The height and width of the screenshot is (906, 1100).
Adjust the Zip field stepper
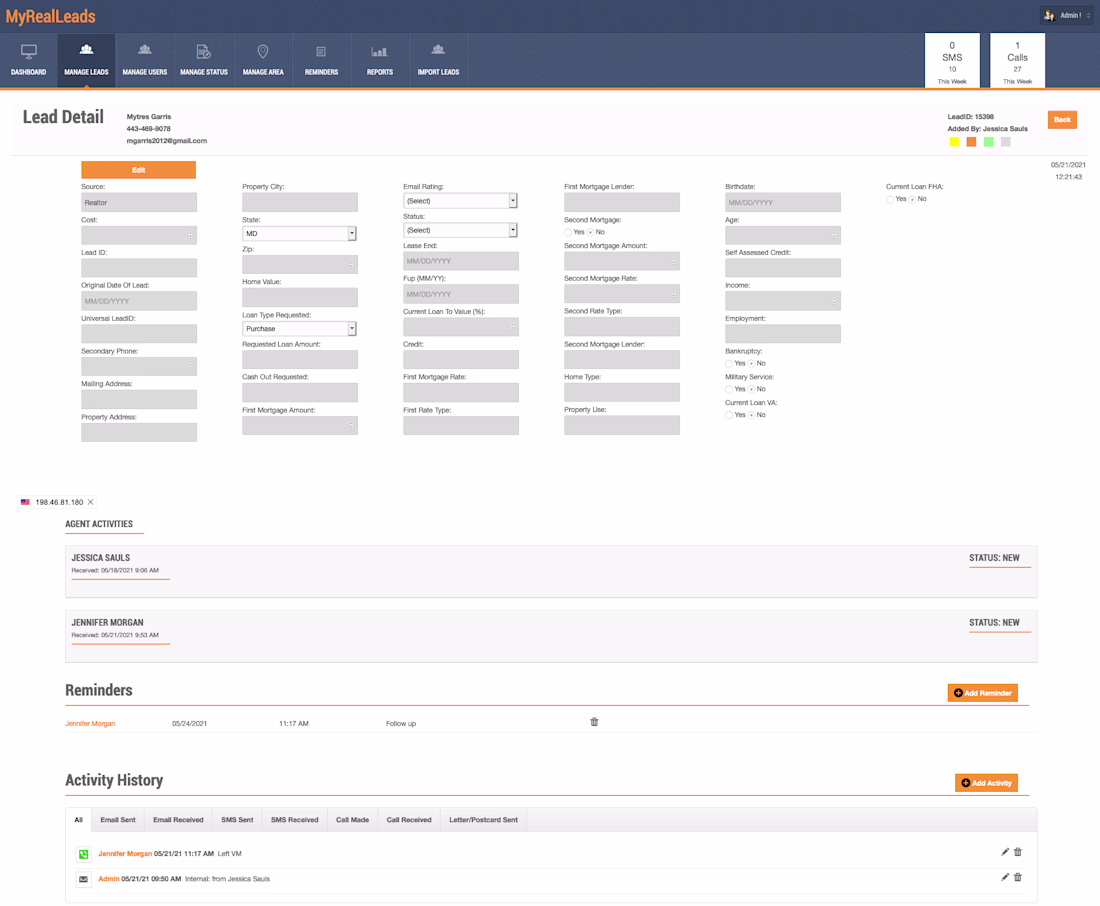point(351,265)
